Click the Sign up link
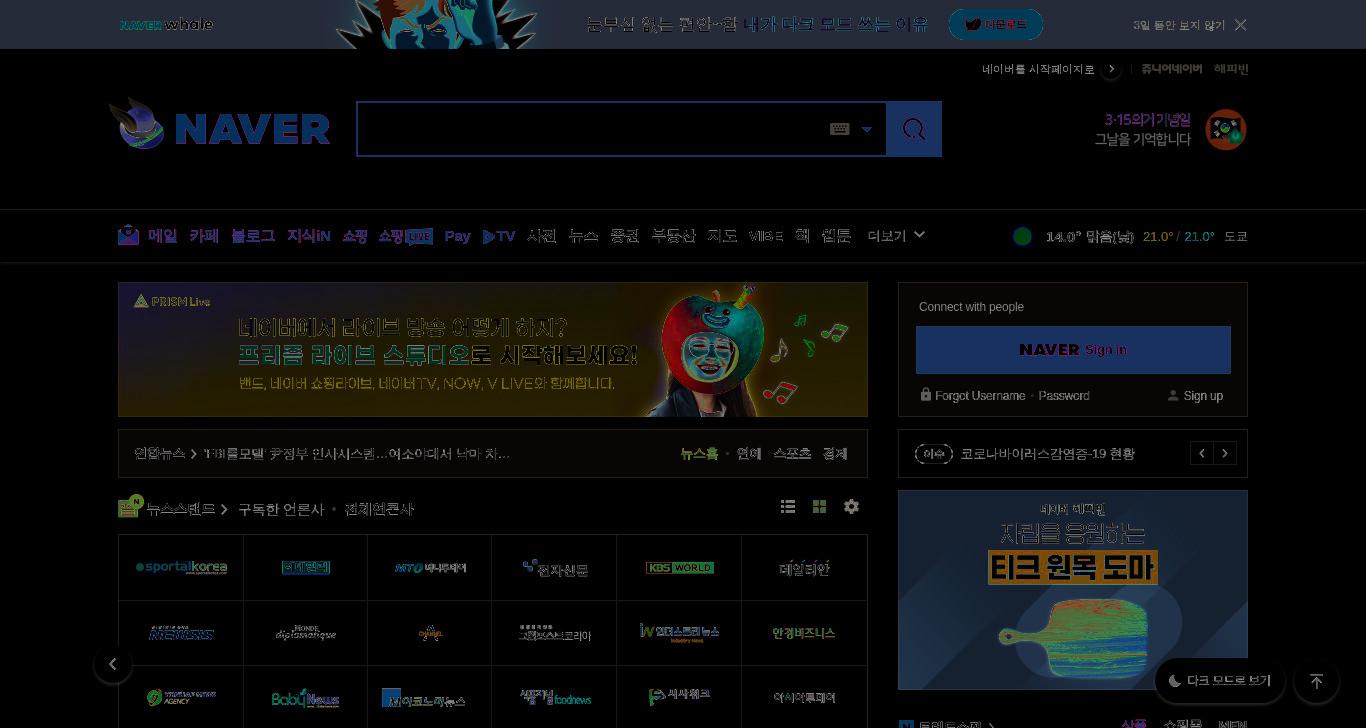The height and width of the screenshot is (728, 1366). [1203, 396]
